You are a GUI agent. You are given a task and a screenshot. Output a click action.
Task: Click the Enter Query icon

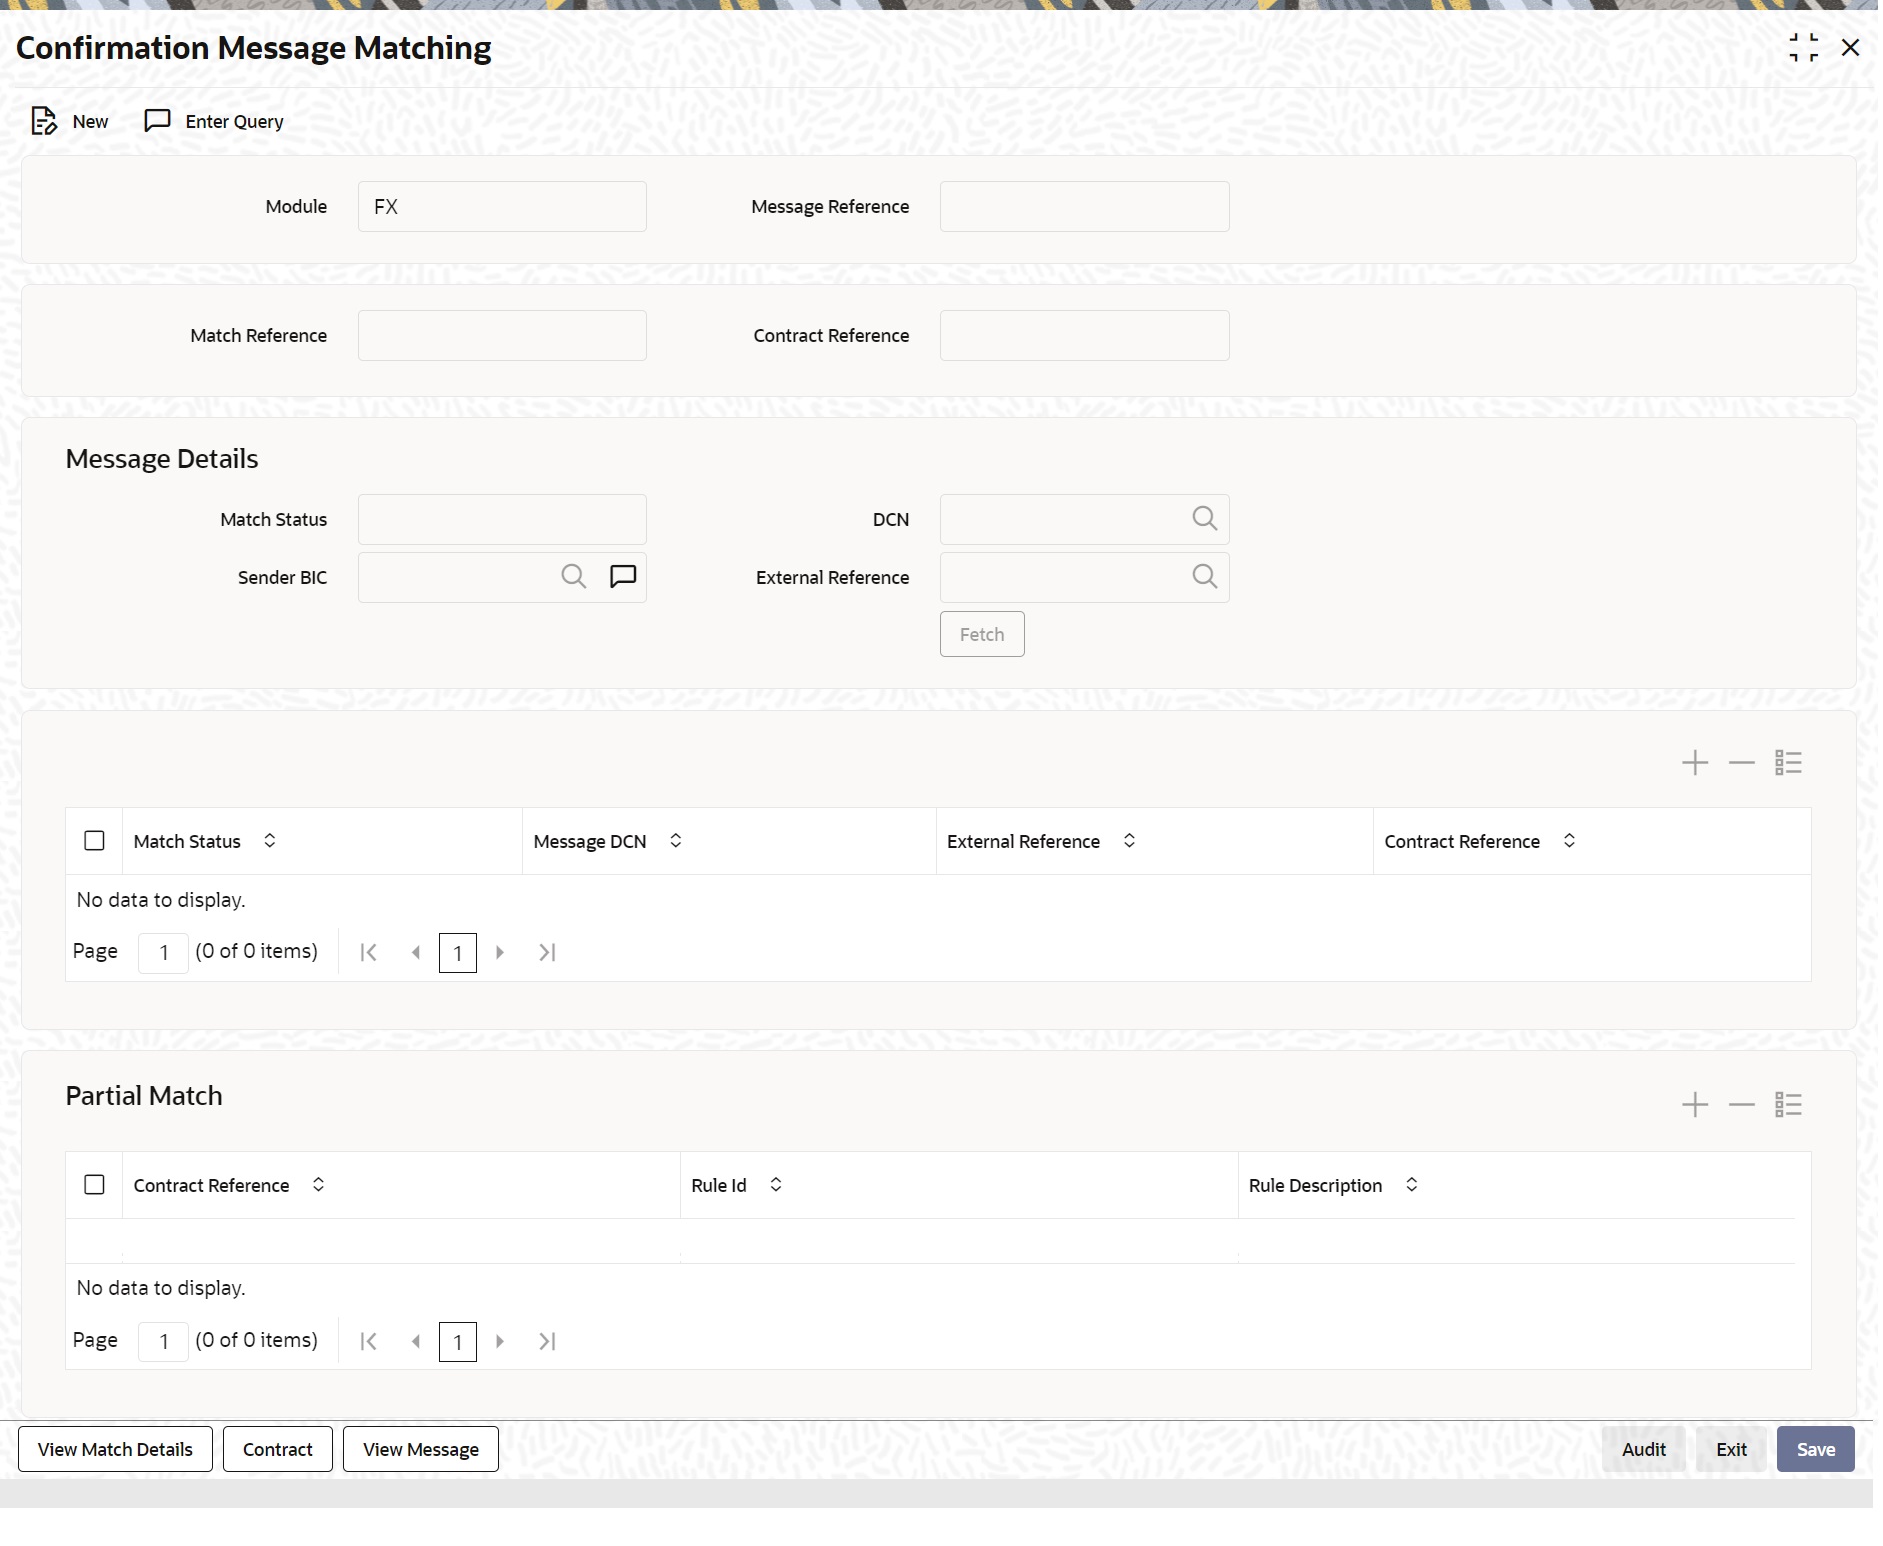click(x=158, y=121)
